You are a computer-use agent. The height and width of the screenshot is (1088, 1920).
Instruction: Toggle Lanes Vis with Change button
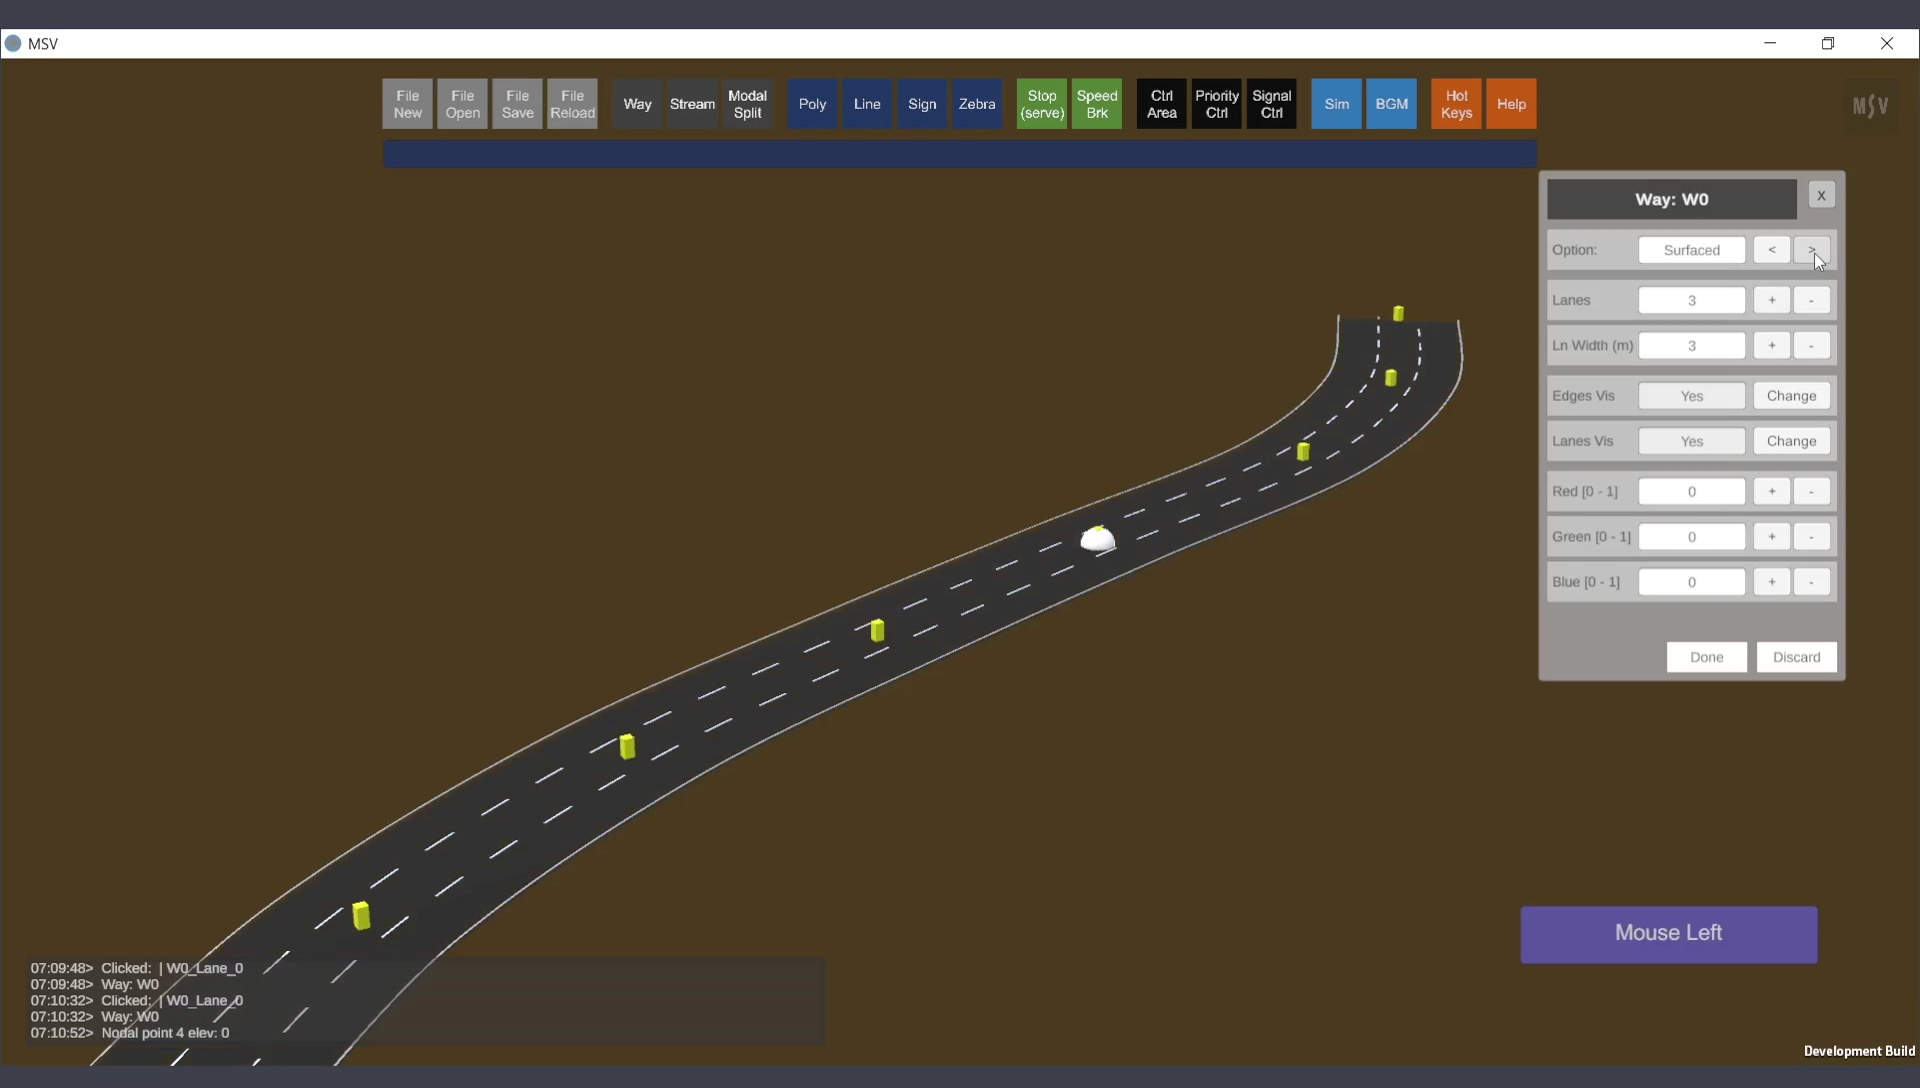1790,441
